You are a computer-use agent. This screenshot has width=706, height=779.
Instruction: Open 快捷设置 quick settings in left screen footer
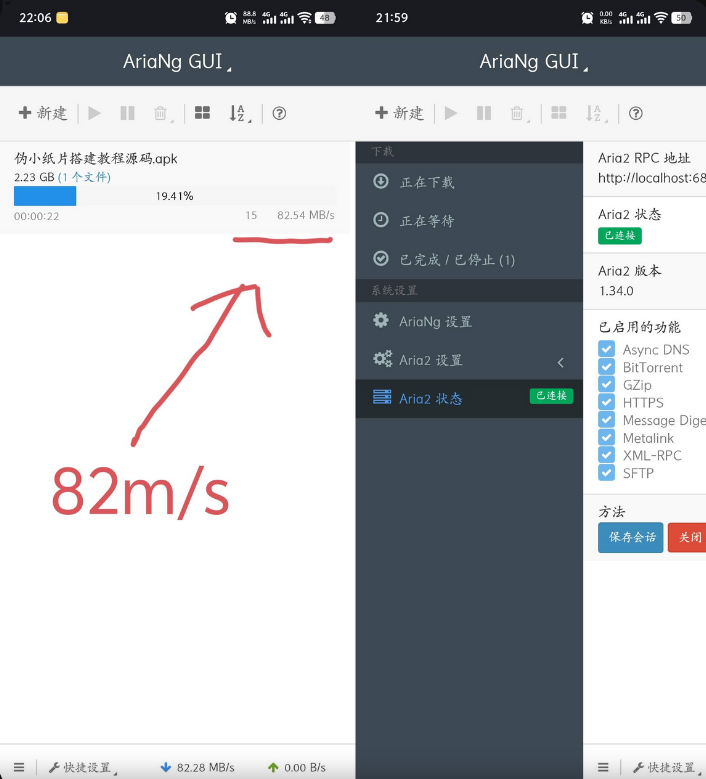[82, 768]
